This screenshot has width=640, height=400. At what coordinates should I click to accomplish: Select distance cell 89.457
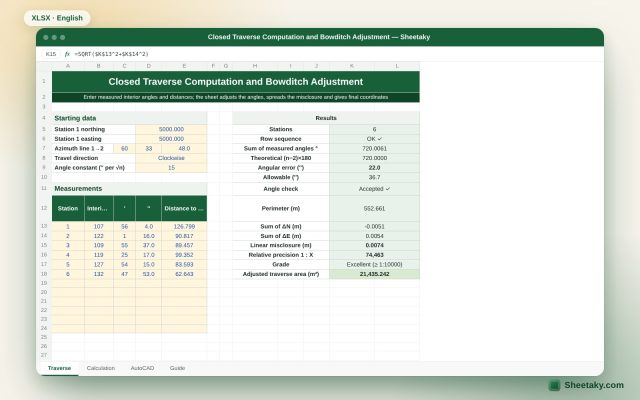184,245
